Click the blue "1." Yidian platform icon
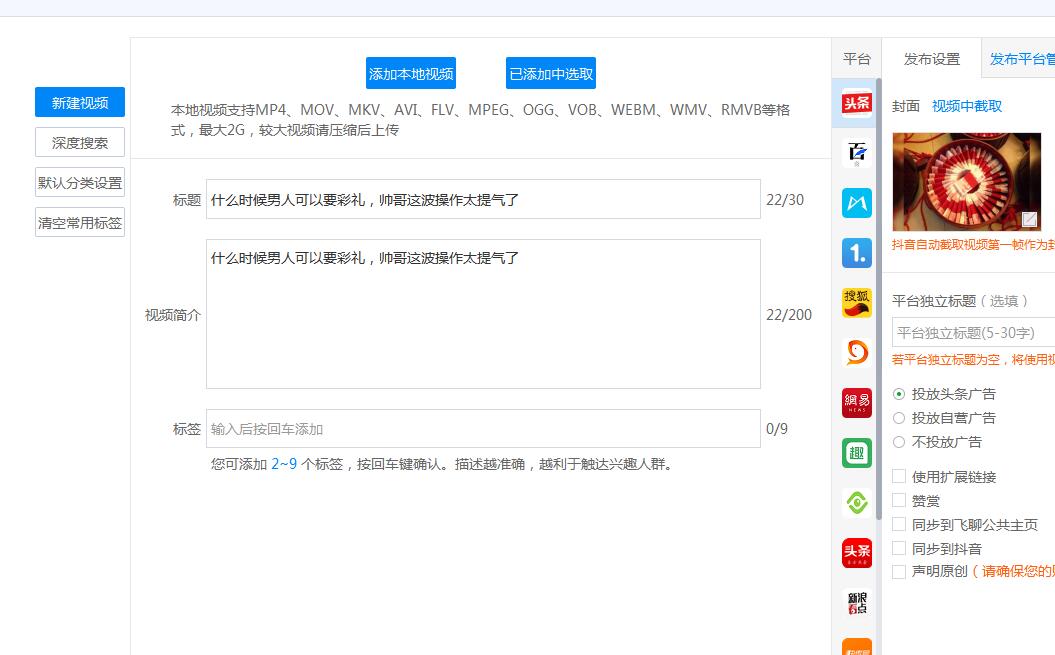Image resolution: width=1055 pixels, height=655 pixels. [x=856, y=253]
